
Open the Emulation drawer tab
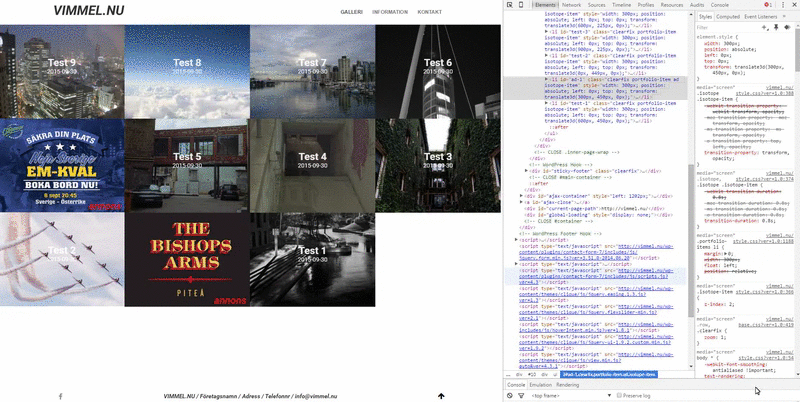(x=540, y=385)
